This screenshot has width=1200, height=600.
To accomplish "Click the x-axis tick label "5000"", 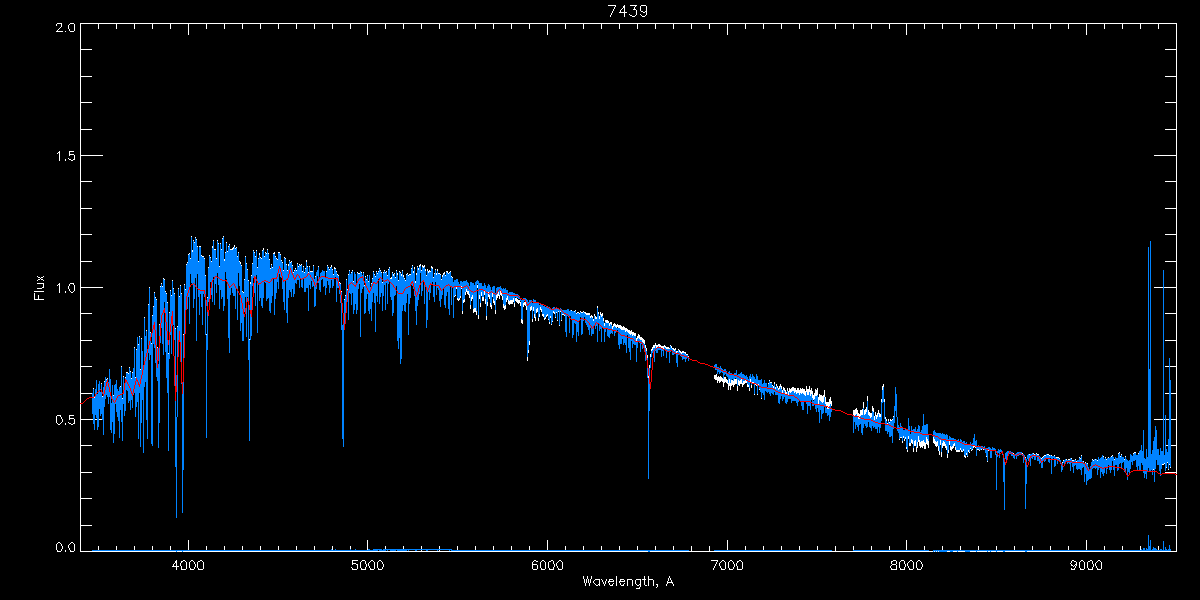I will tap(368, 565).
